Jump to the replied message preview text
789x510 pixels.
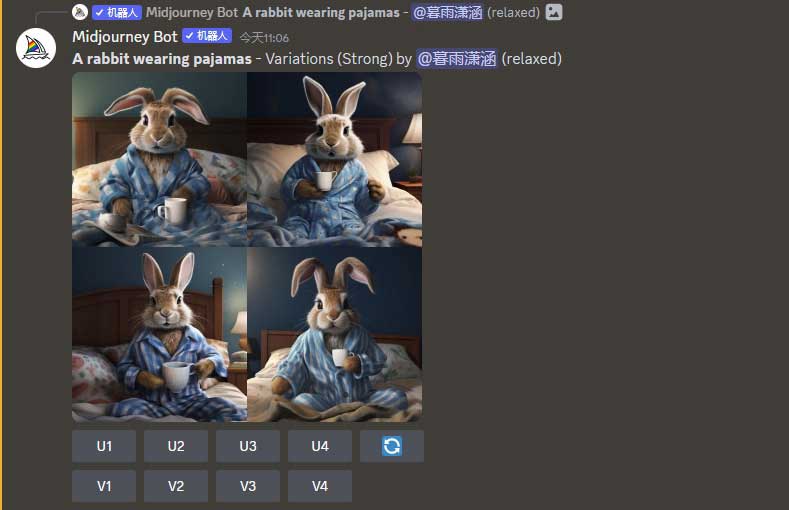321,12
